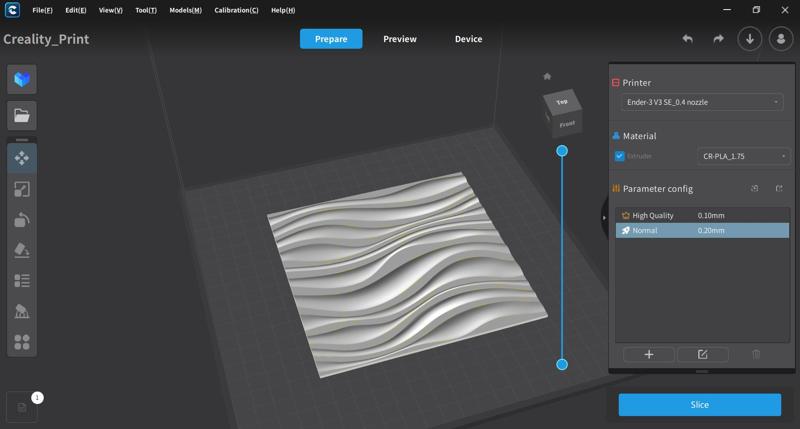Open file with the folder icon
Image resolution: width=800 pixels, height=429 pixels.
[x=22, y=115]
